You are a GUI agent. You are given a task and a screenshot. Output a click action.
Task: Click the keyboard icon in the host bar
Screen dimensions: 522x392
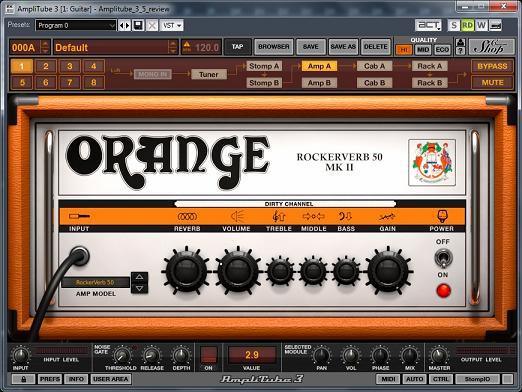[495, 25]
